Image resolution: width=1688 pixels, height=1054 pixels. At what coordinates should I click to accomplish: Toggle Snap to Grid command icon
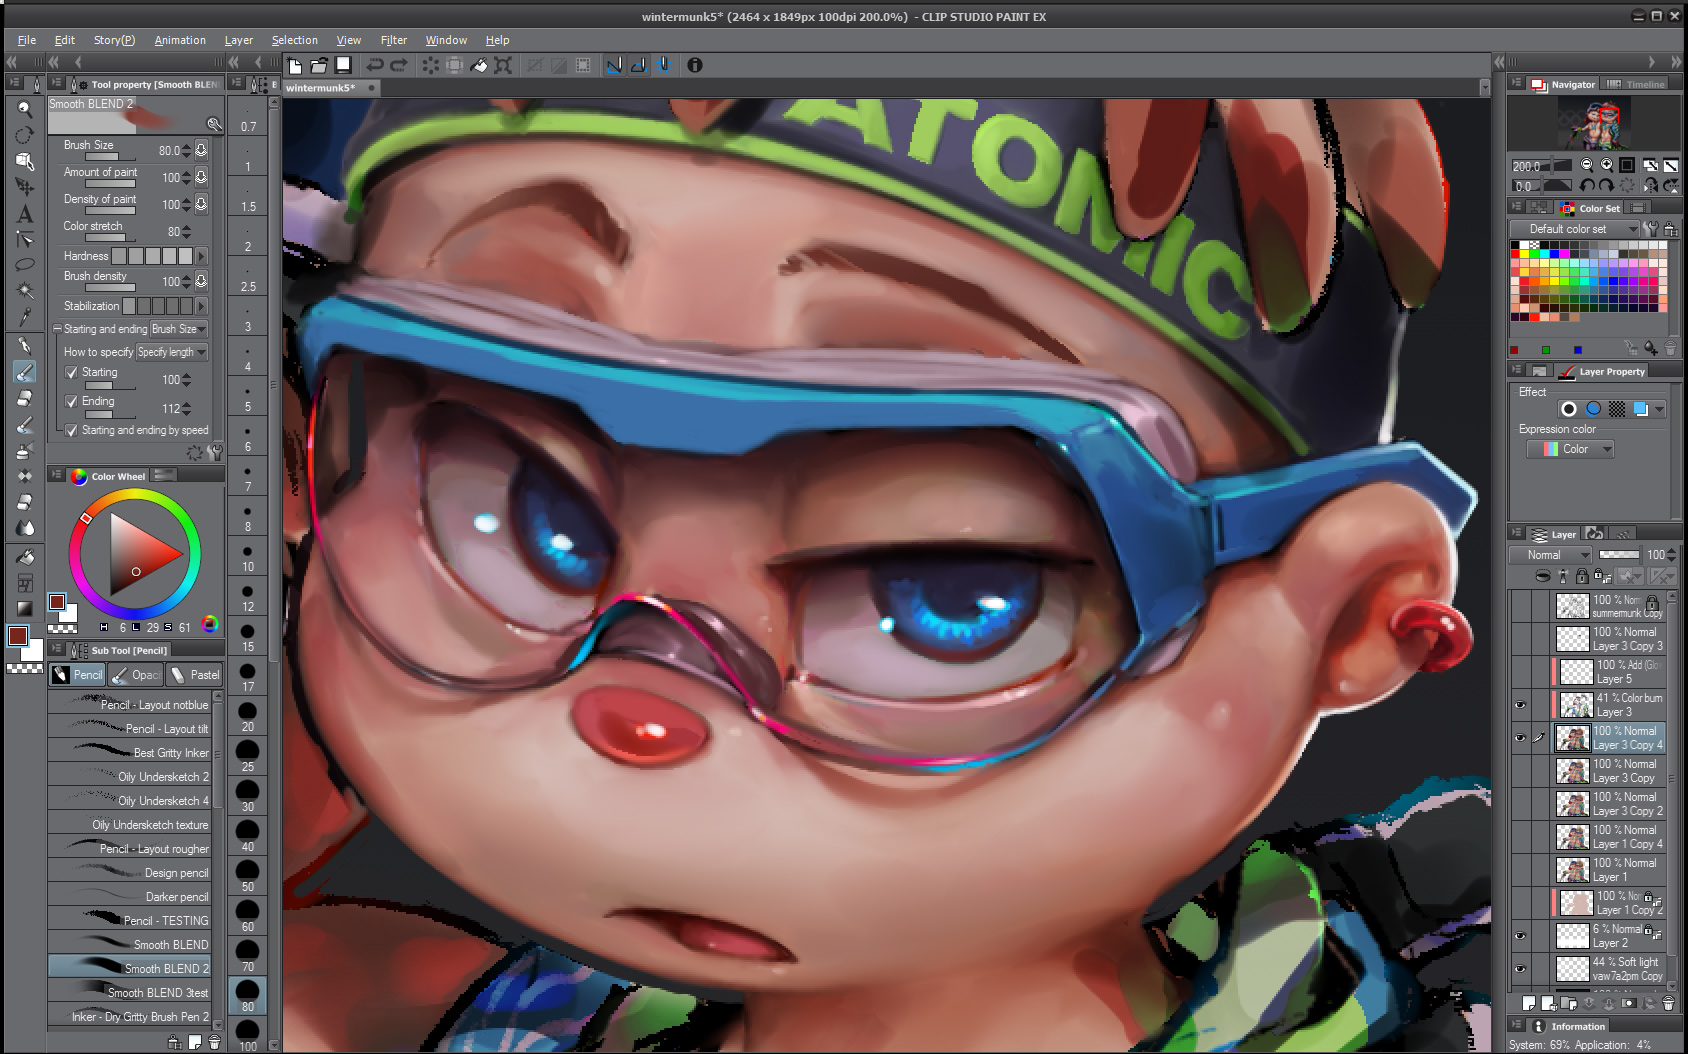[x=663, y=66]
